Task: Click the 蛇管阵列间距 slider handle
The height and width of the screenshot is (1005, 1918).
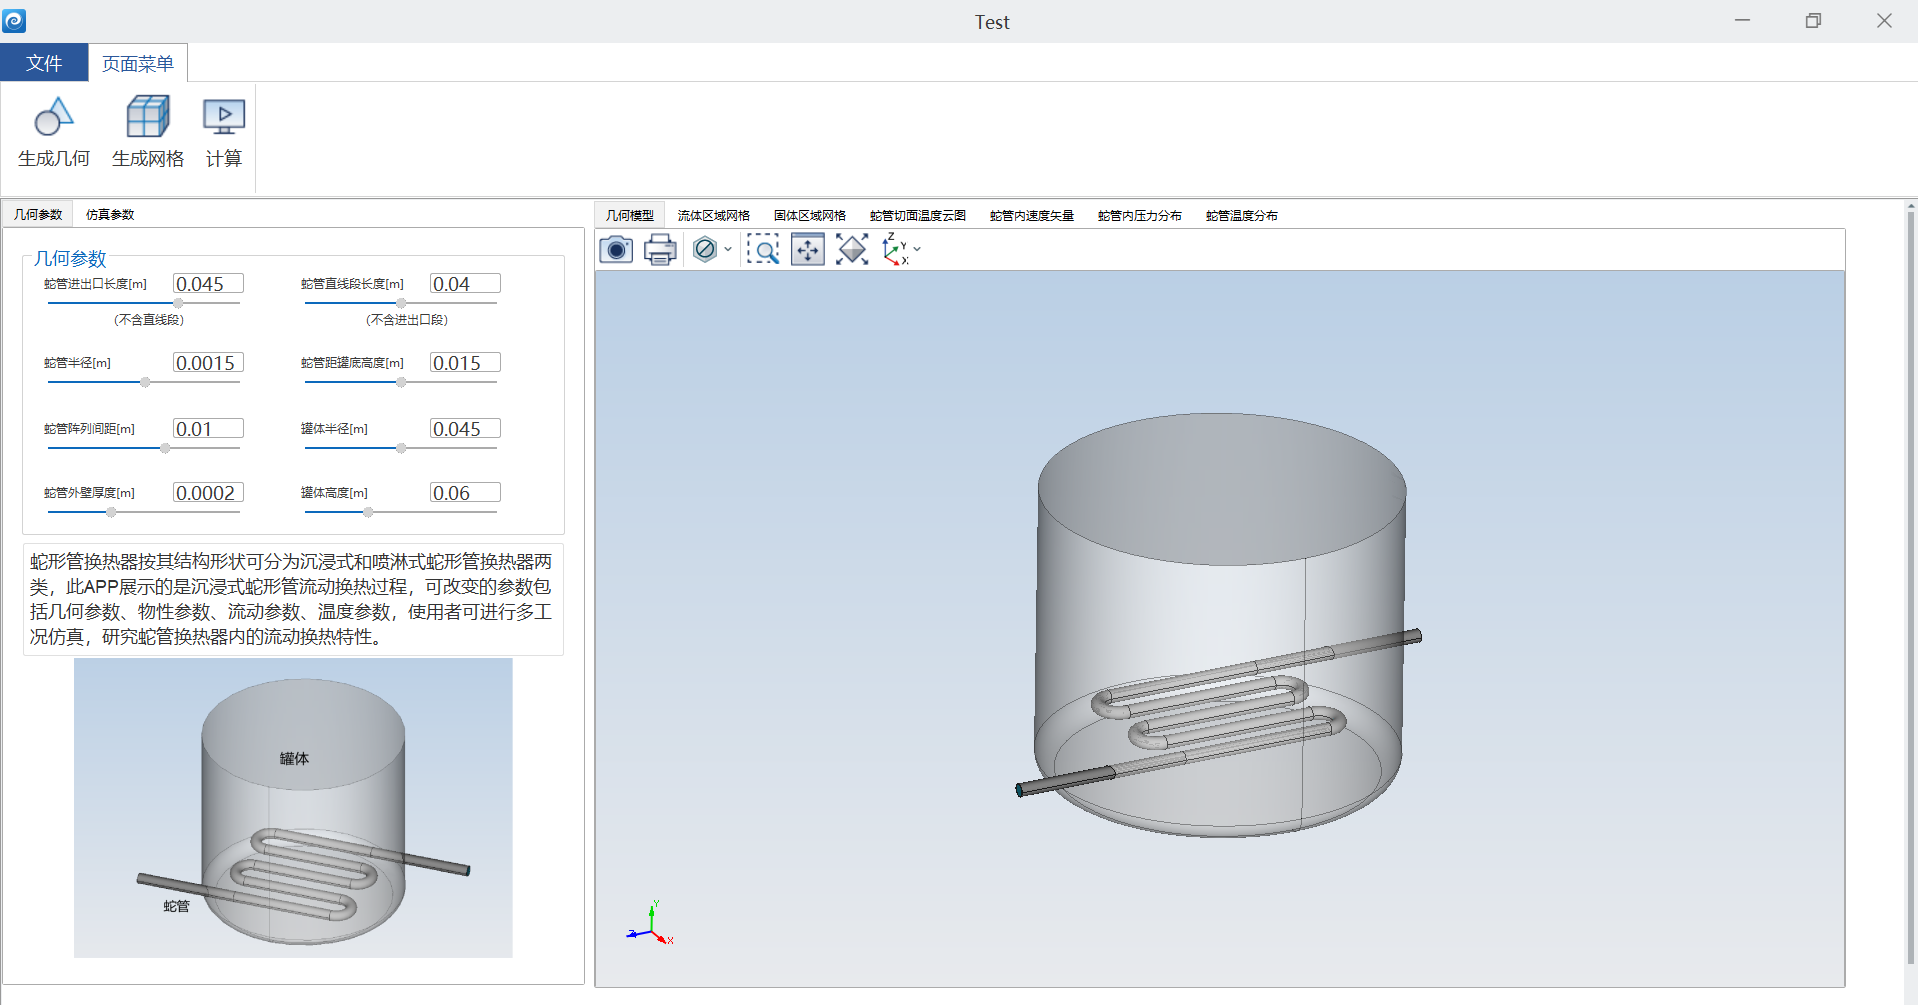Action: (165, 448)
